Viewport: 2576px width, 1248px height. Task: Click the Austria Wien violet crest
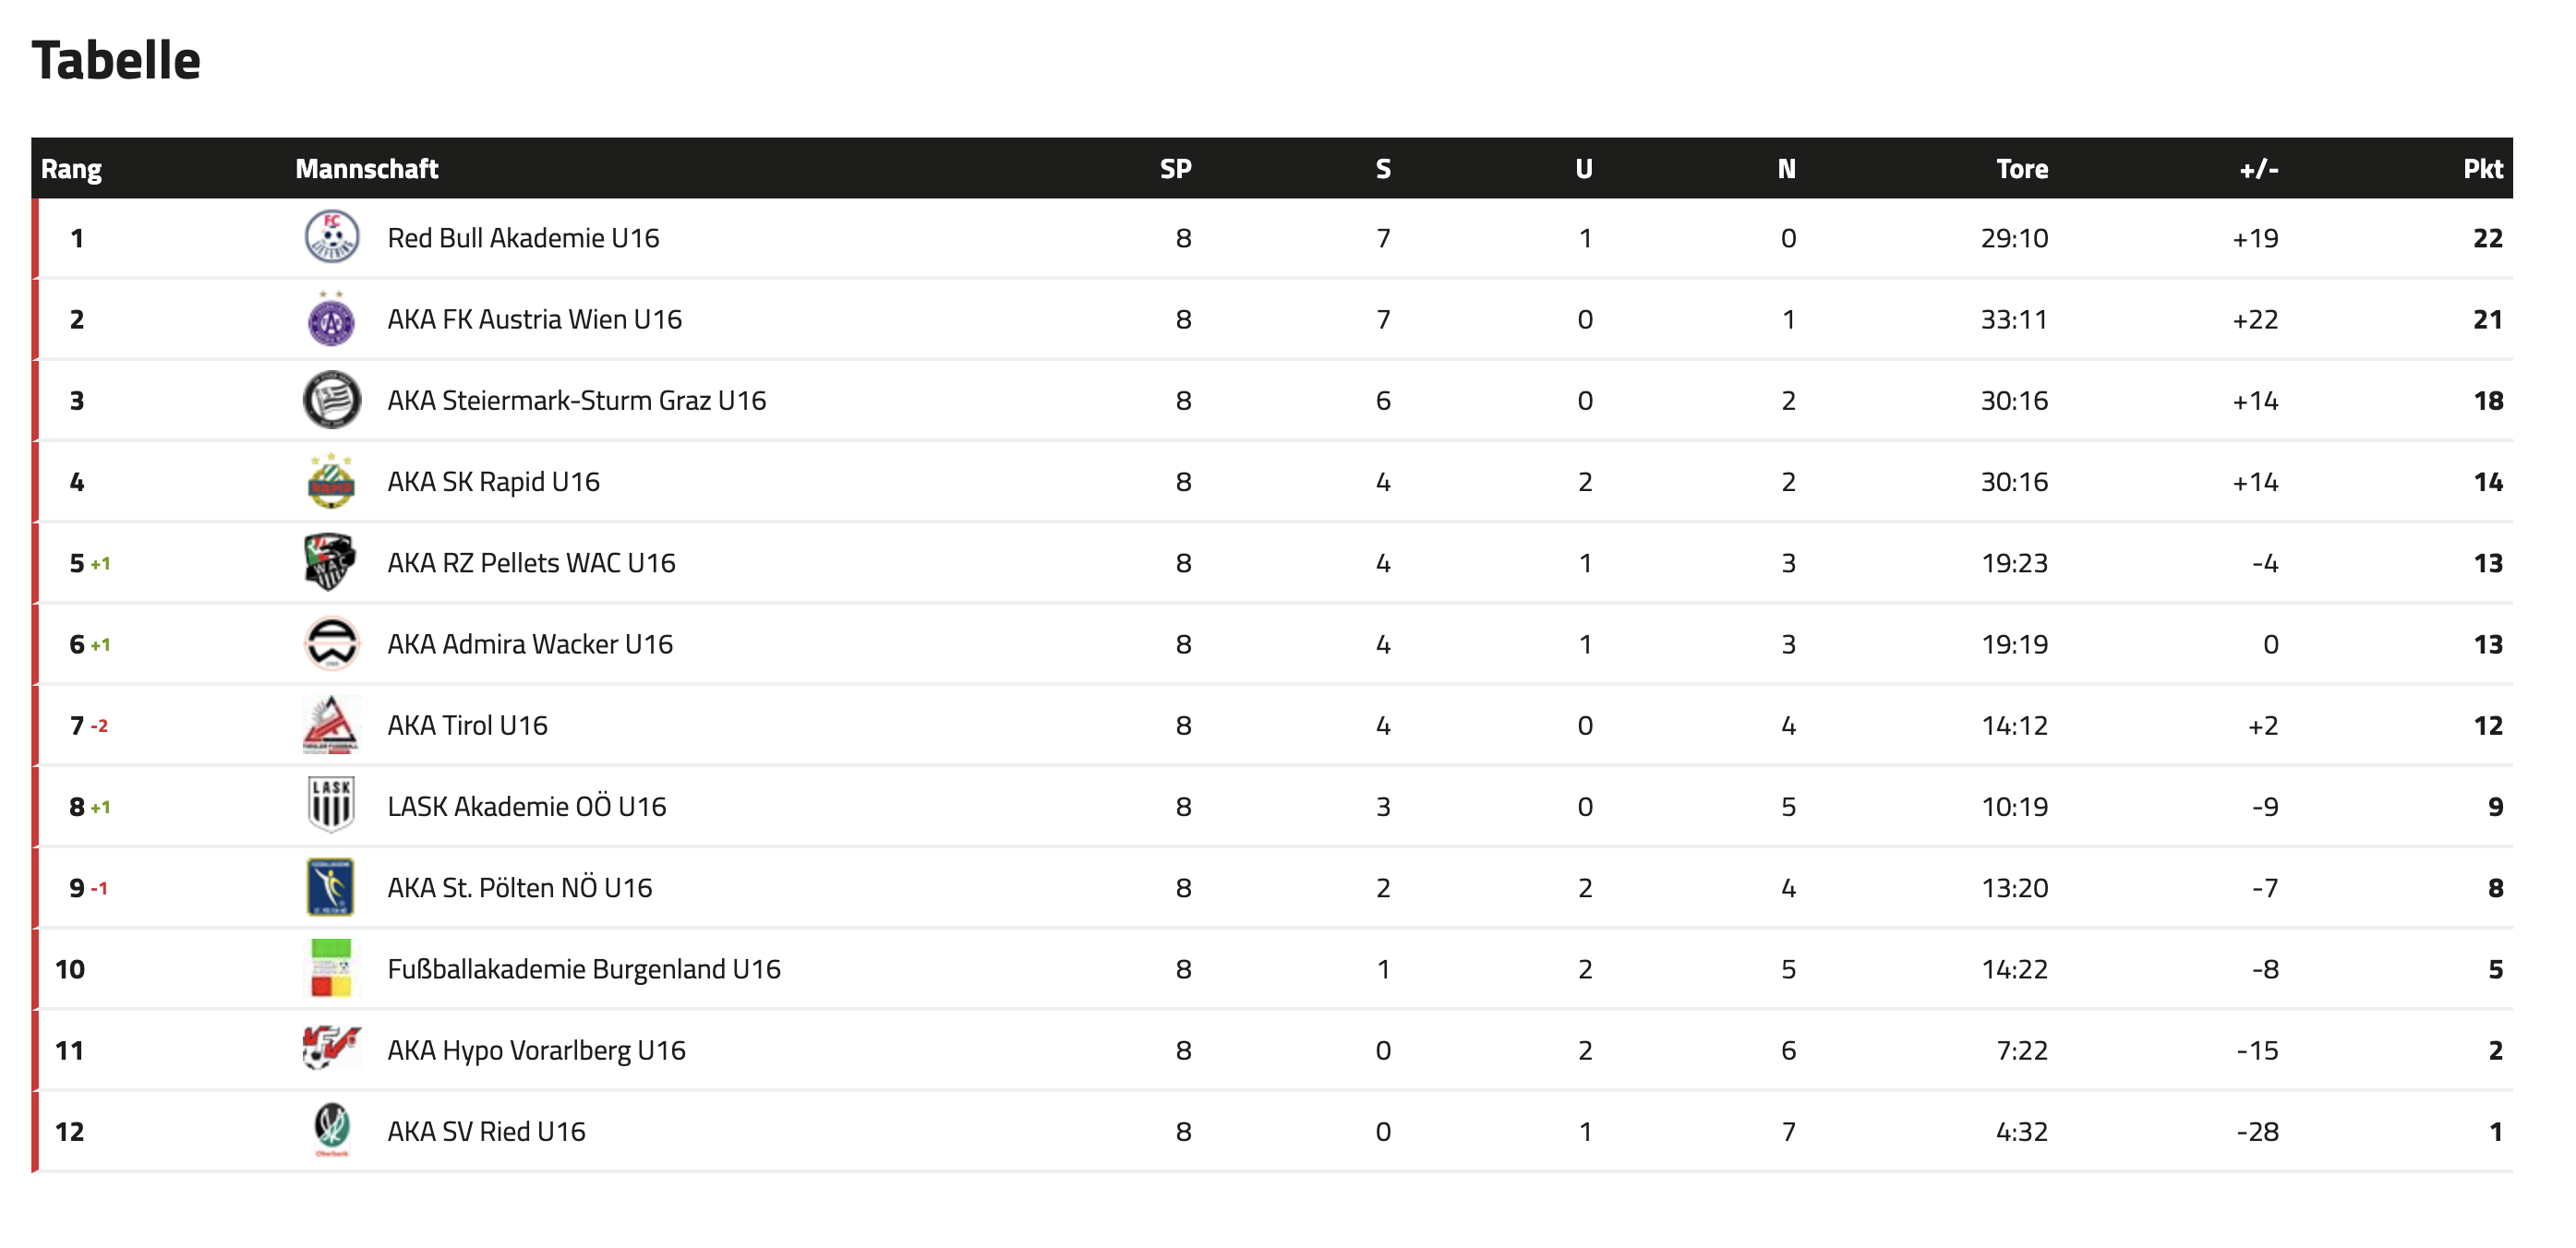(331, 320)
